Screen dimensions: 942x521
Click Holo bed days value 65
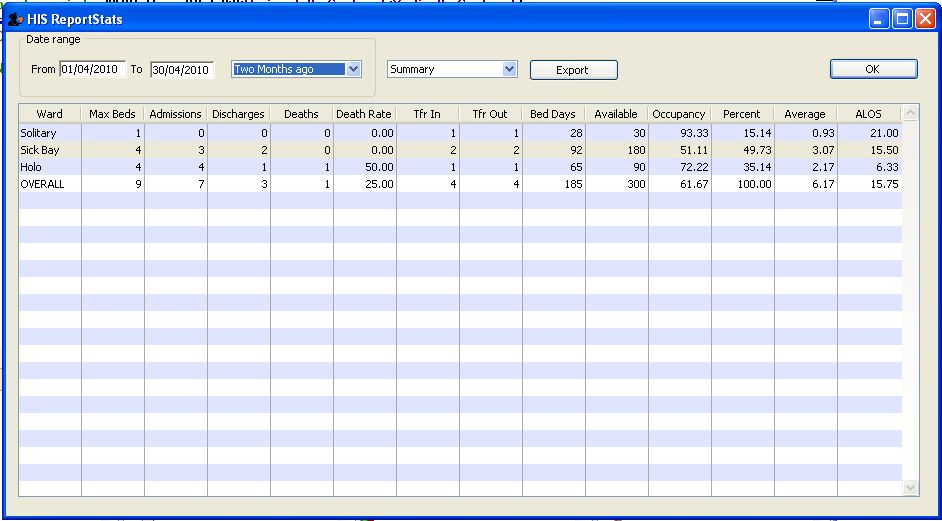[x=577, y=167]
